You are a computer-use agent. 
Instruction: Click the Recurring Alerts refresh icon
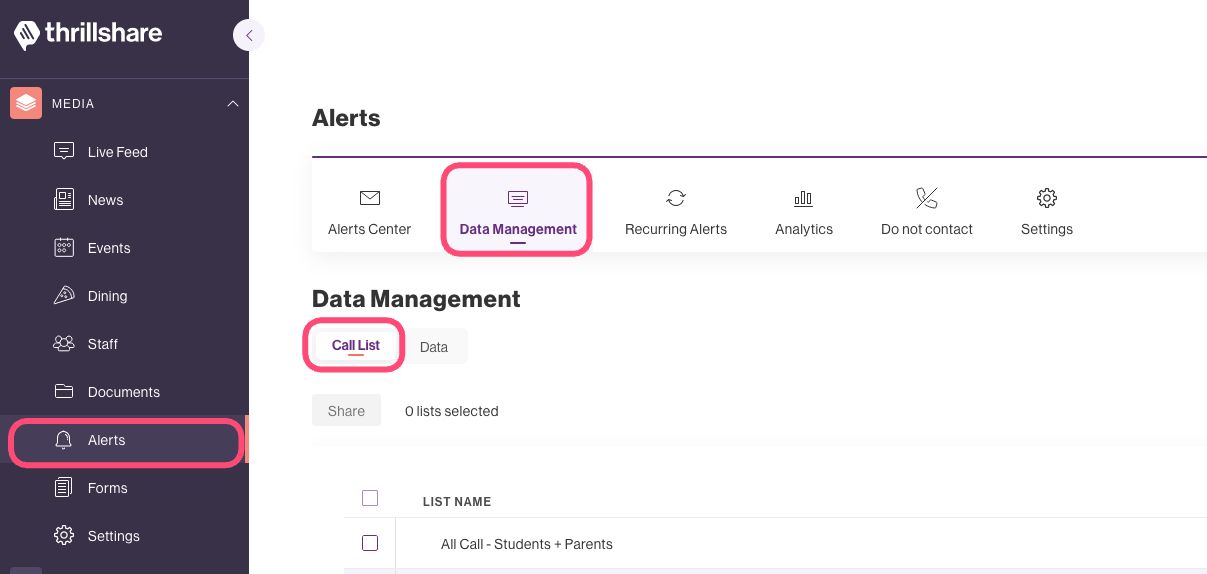click(676, 198)
